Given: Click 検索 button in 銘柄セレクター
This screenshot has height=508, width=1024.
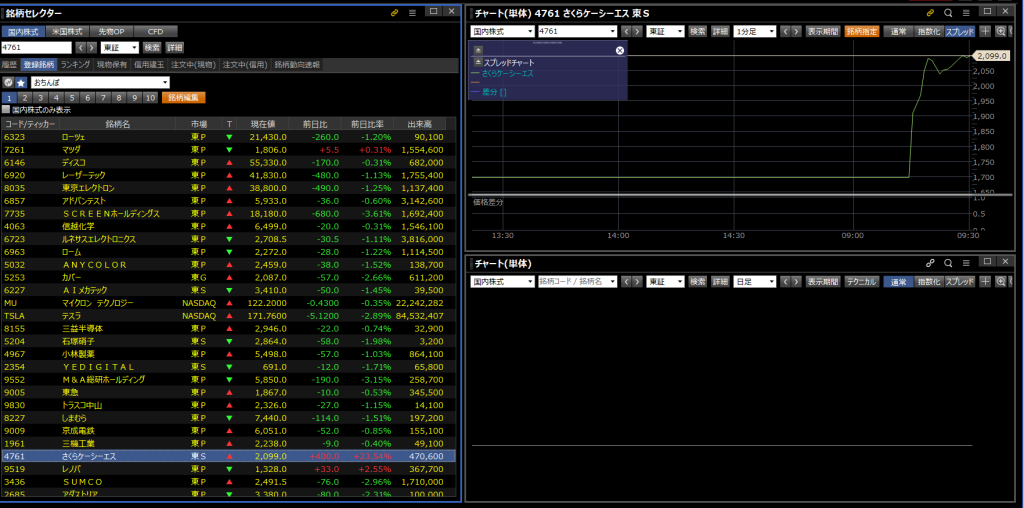Looking at the screenshot, I should (152, 47).
